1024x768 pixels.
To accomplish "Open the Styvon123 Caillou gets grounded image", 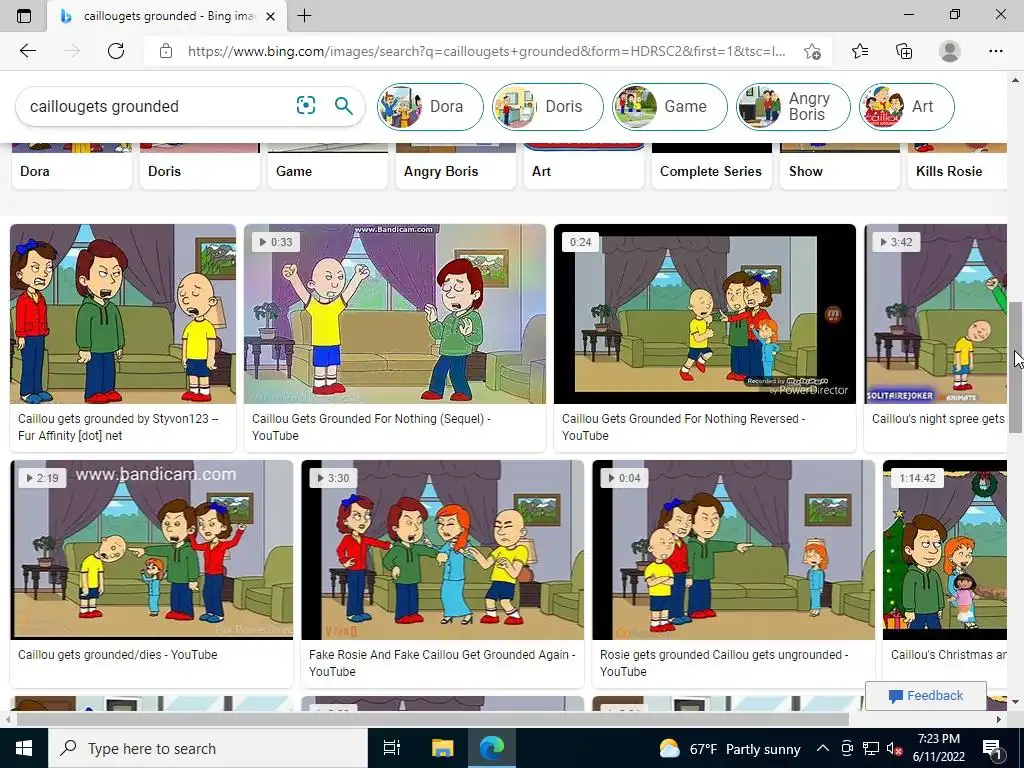I will (x=123, y=313).
